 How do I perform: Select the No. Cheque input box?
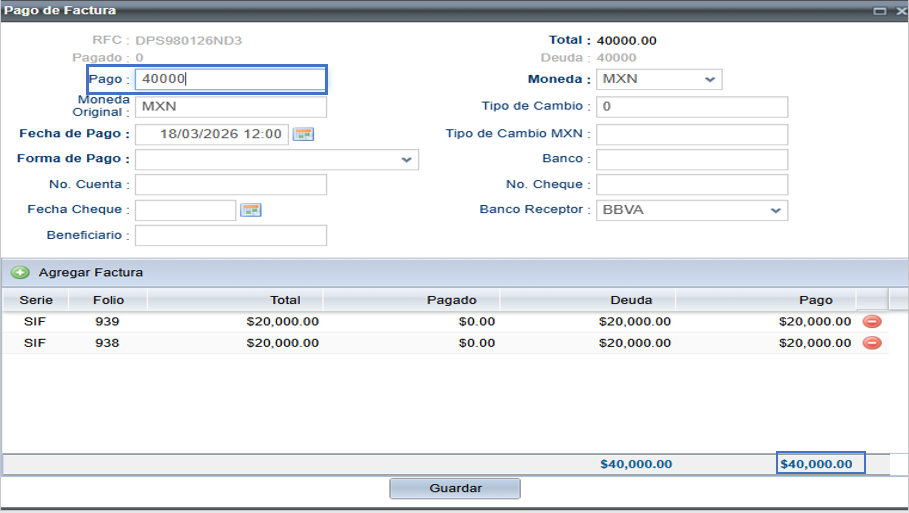(x=691, y=185)
